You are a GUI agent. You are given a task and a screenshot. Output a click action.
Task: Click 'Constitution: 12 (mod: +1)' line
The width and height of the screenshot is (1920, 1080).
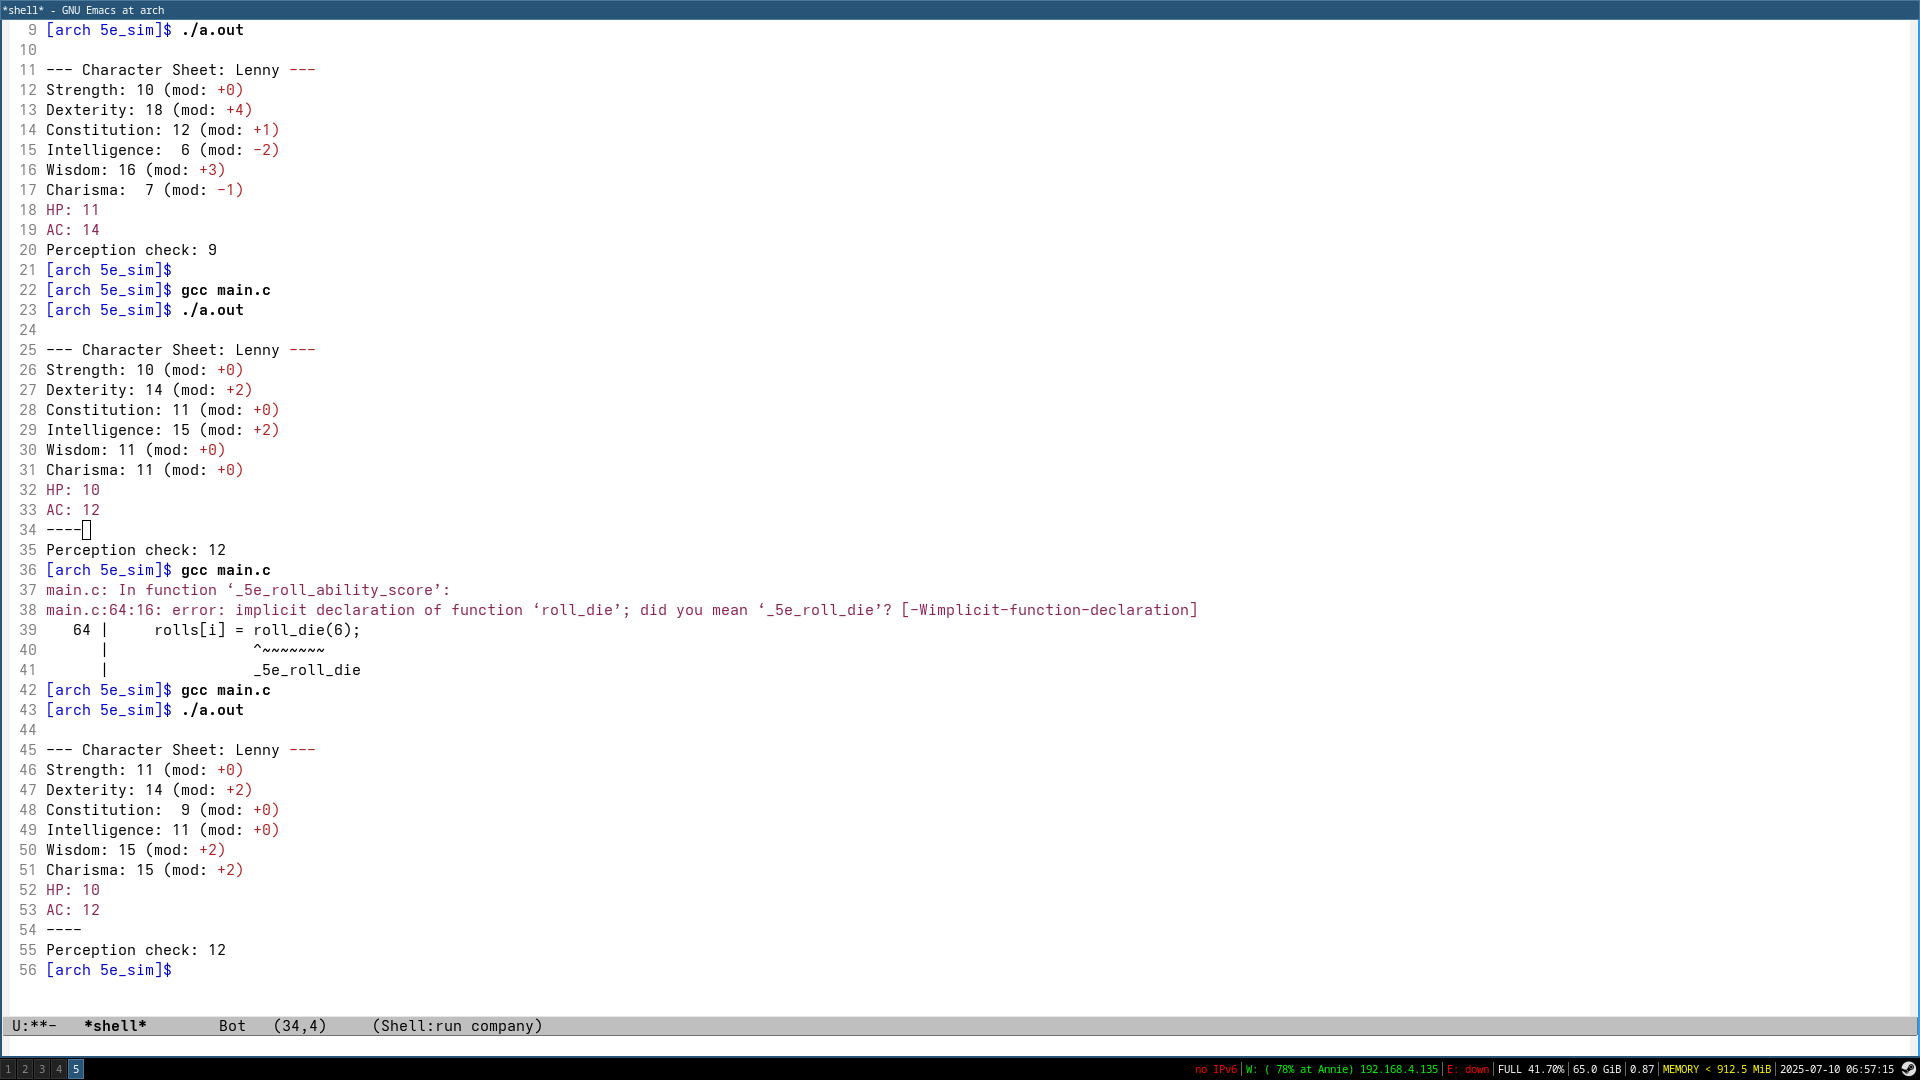pos(163,130)
